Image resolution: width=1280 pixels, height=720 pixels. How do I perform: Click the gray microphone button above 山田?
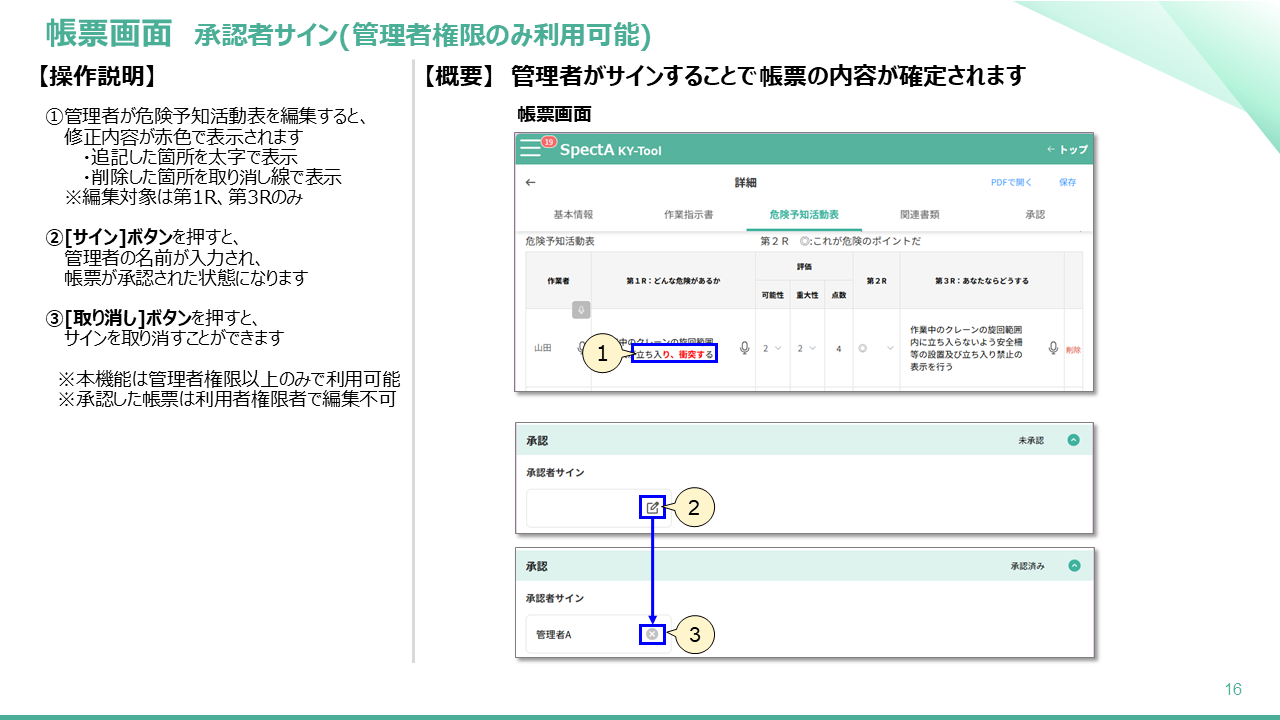(581, 310)
